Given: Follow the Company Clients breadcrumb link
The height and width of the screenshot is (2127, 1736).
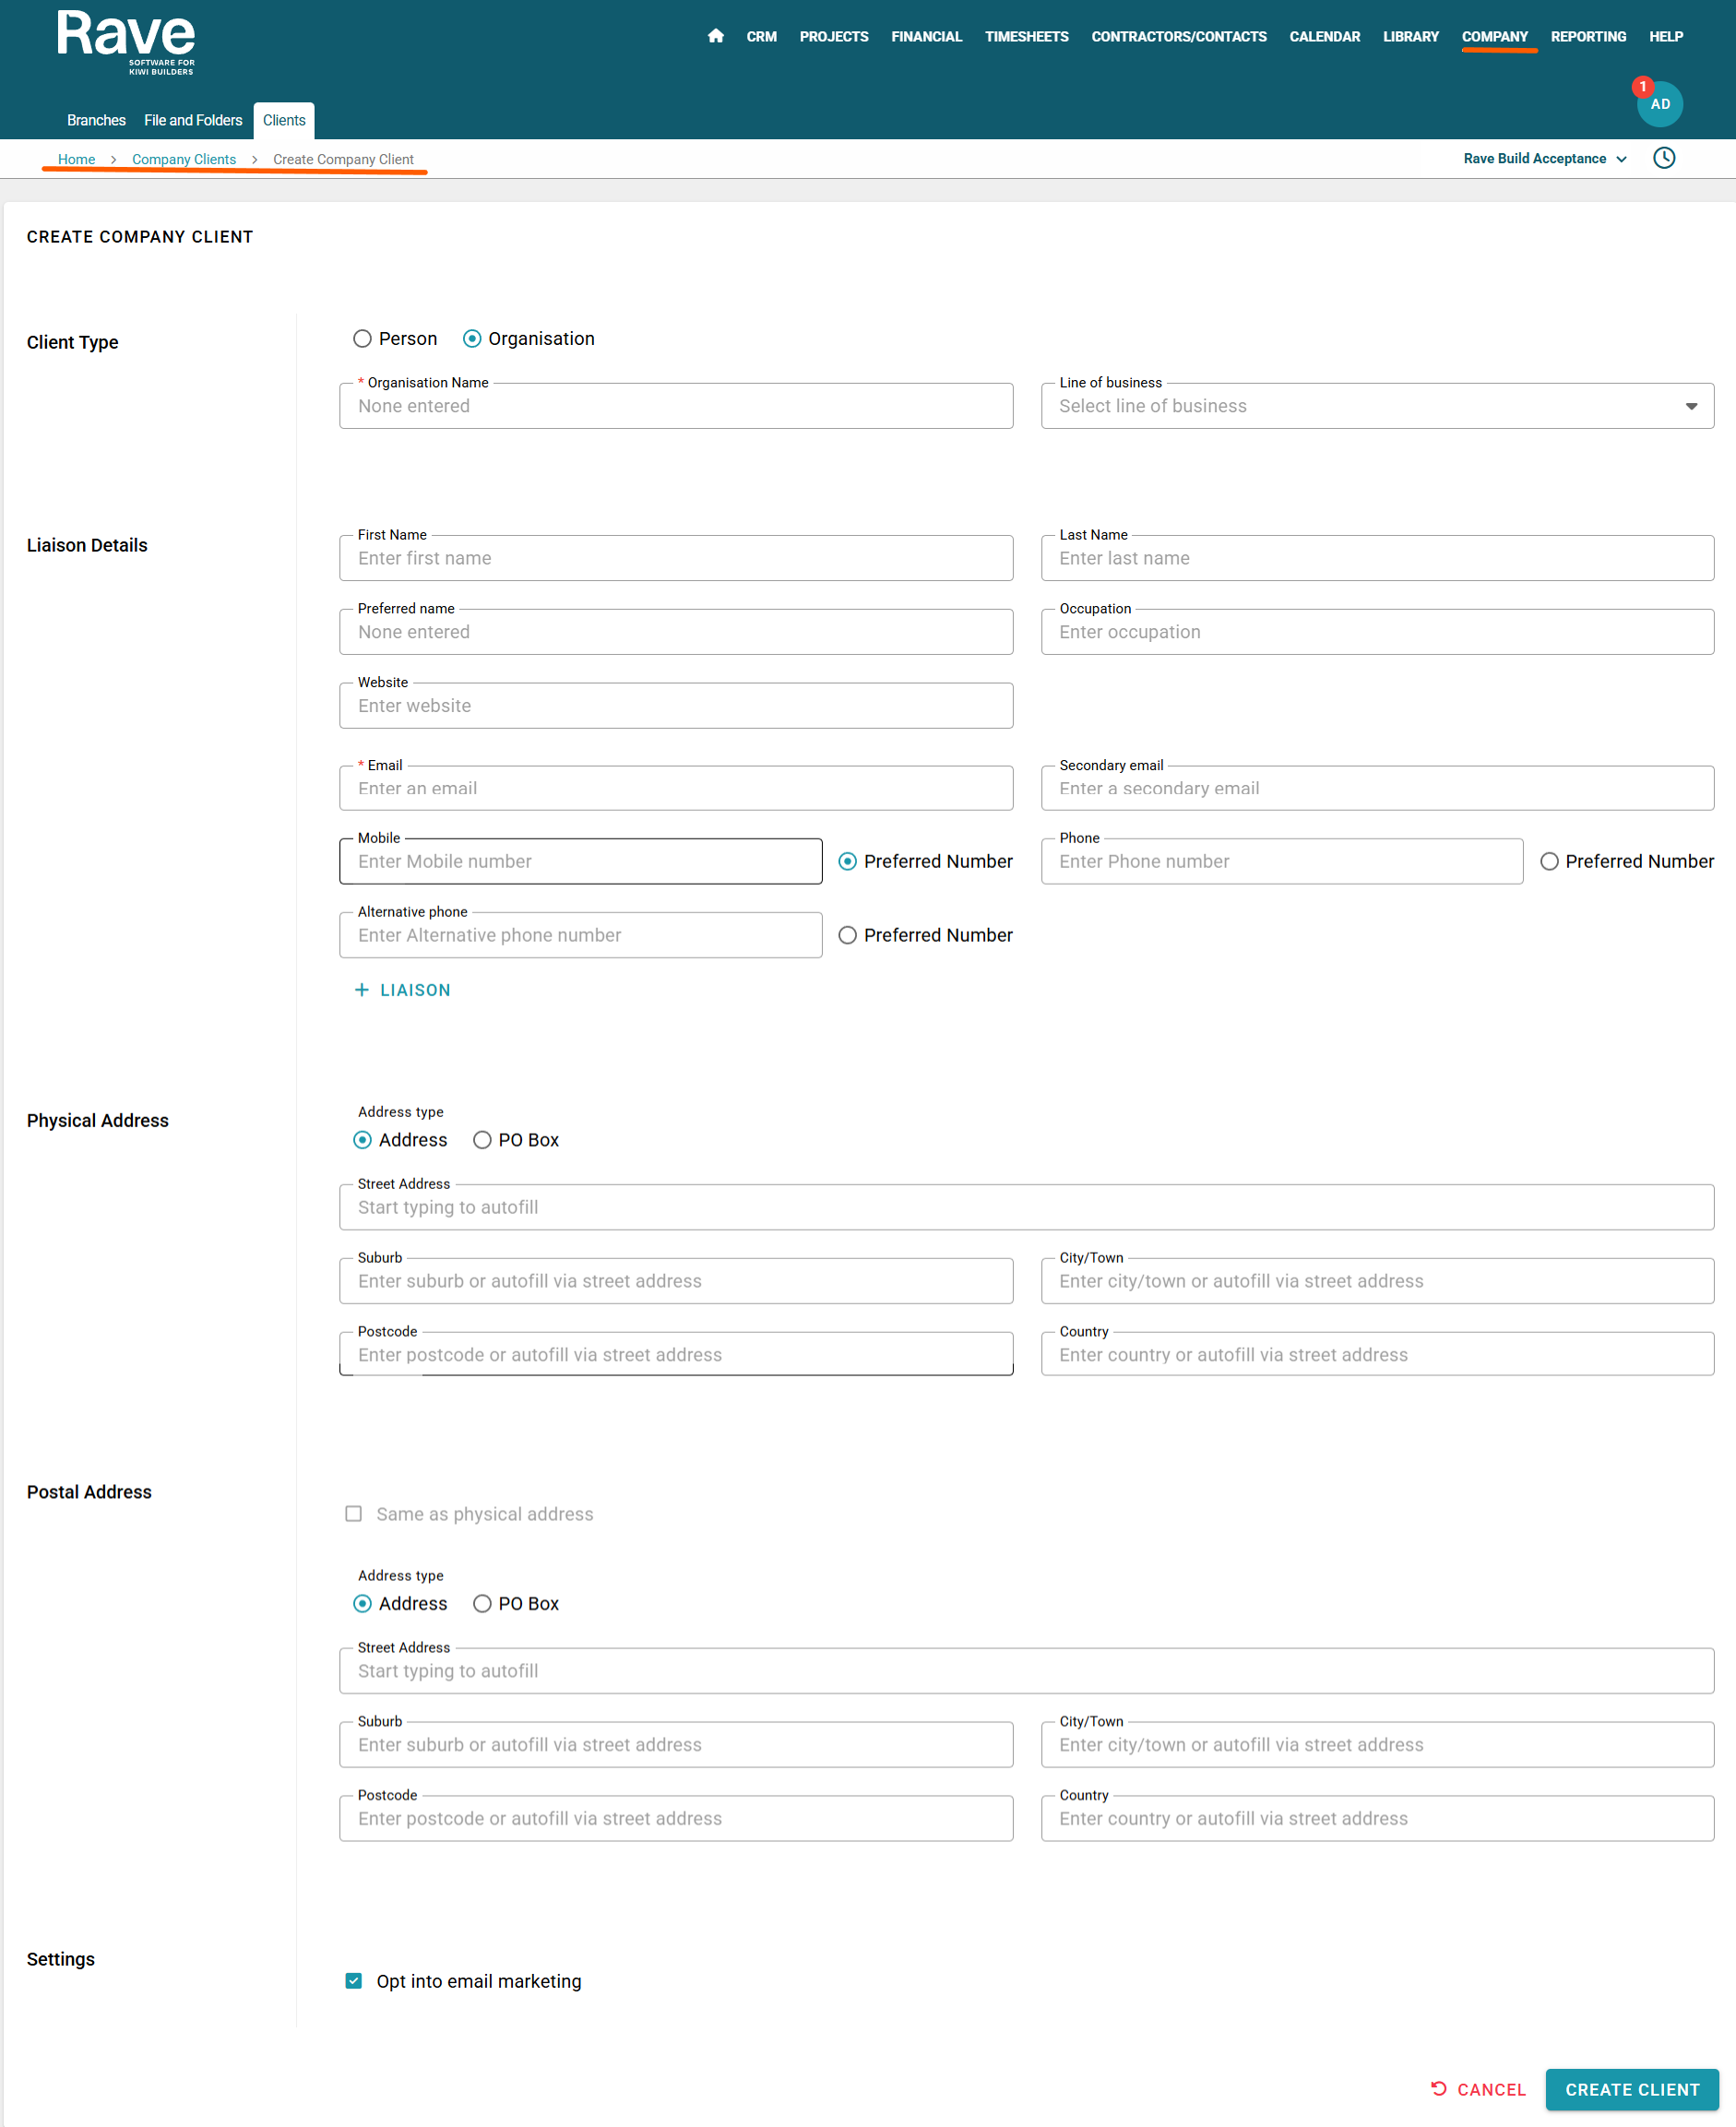Looking at the screenshot, I should [x=184, y=159].
